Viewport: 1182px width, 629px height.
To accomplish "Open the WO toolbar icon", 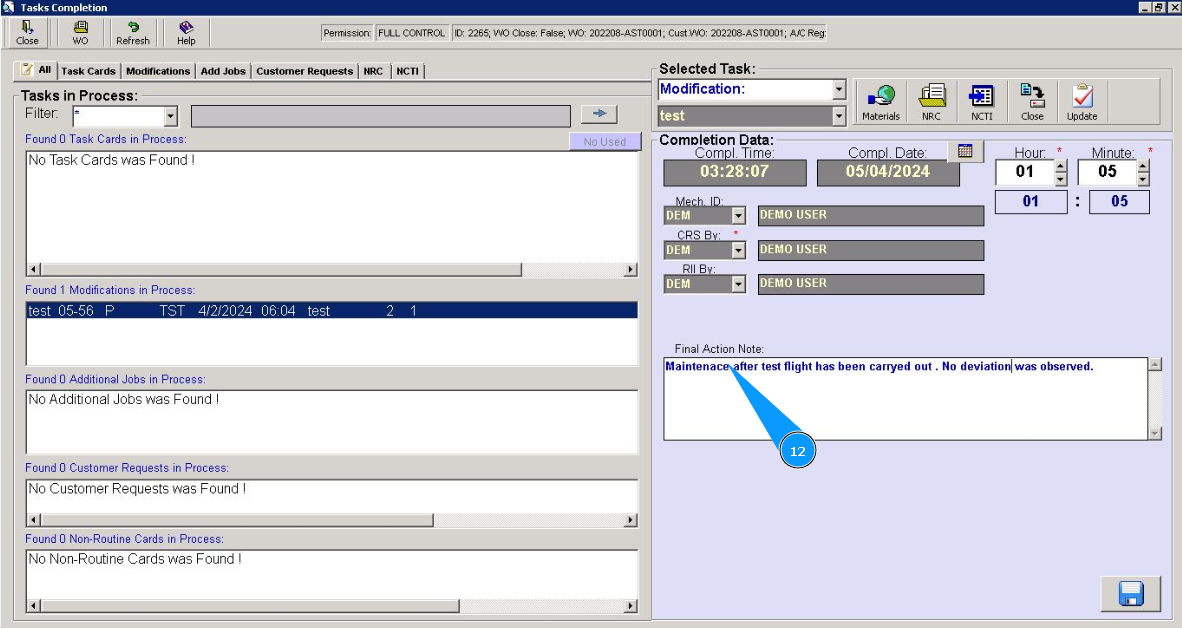I will pos(80,33).
